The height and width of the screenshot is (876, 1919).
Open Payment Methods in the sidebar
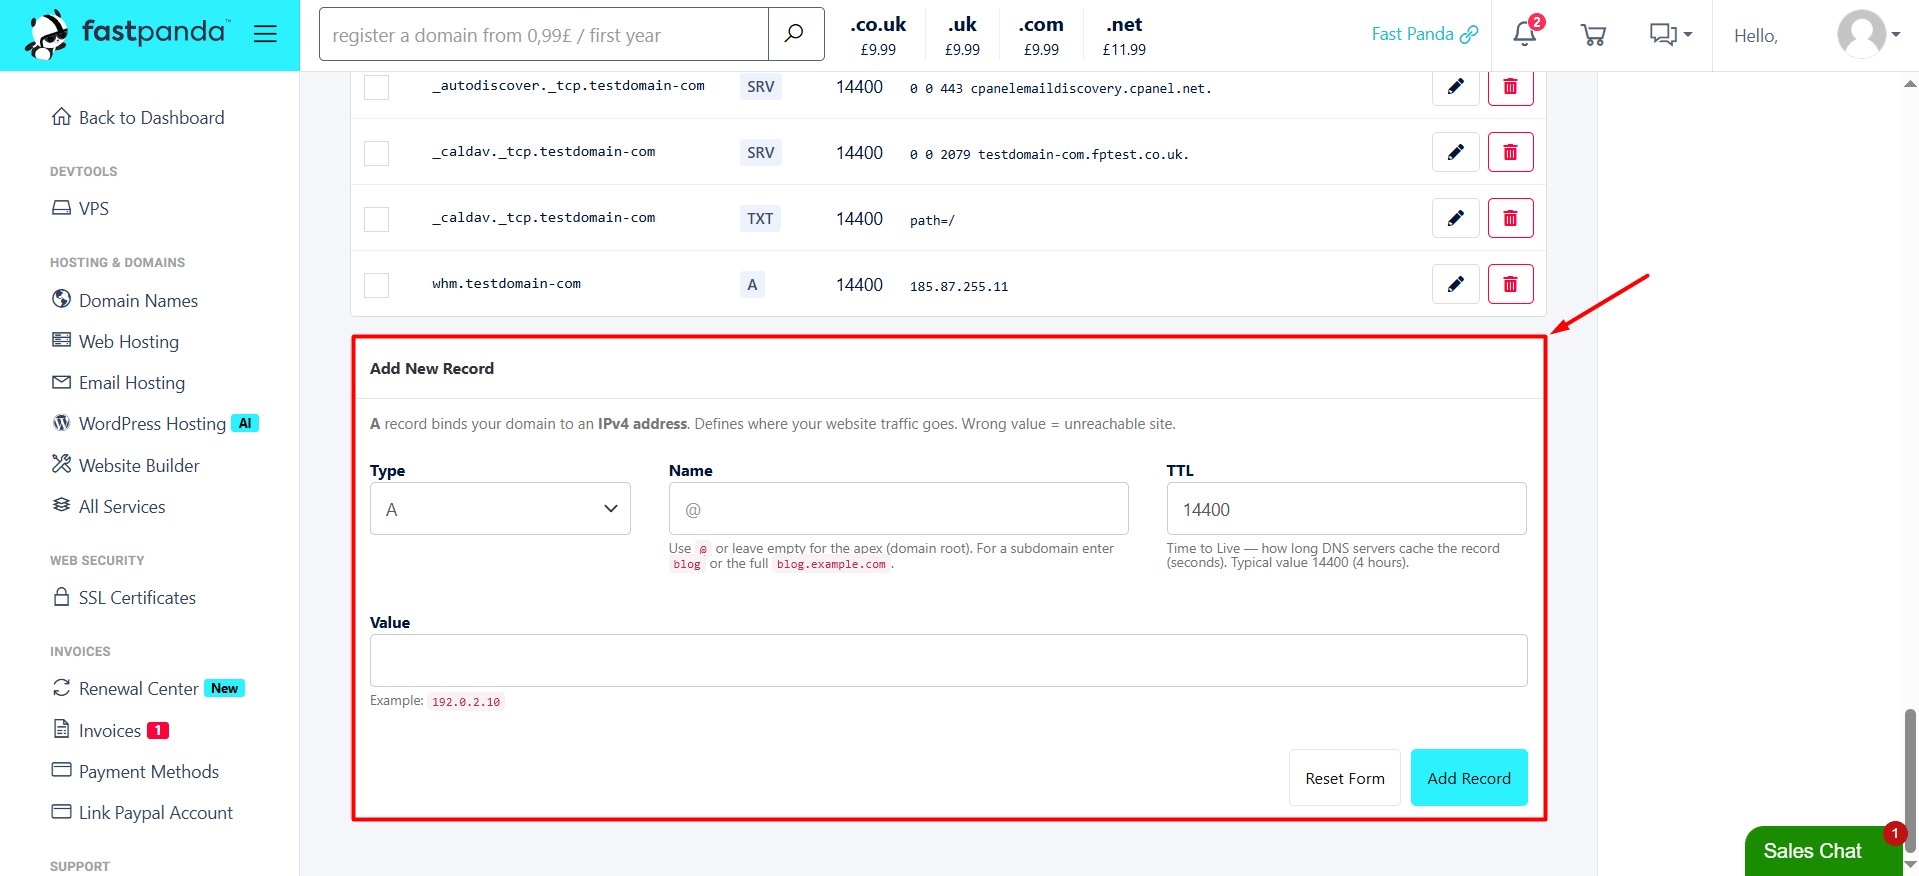pyautogui.click(x=135, y=772)
